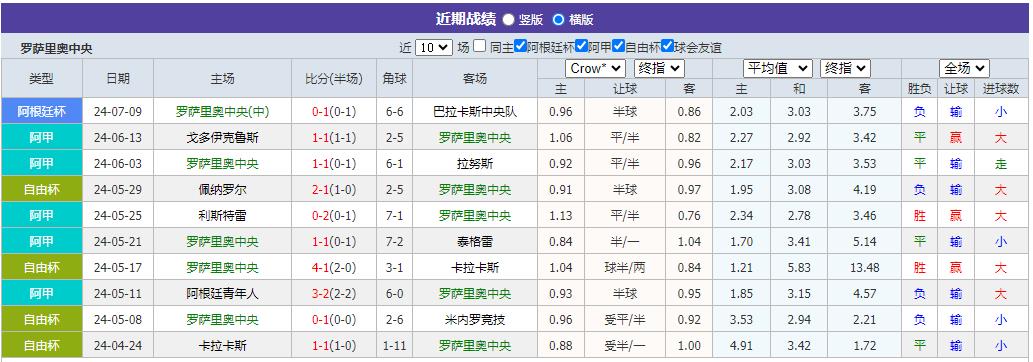Image resolution: width=1033 pixels, height=362 pixels.
Task: Open the 罗萨里奥中央(中) home team link
Action: click(222, 111)
